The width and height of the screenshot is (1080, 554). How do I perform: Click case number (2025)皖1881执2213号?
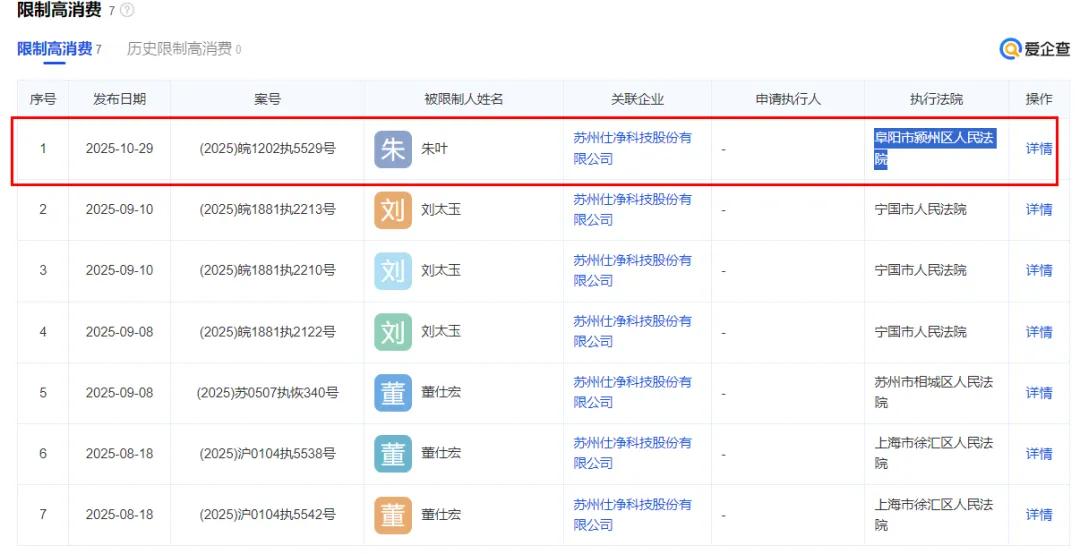[x=267, y=209]
